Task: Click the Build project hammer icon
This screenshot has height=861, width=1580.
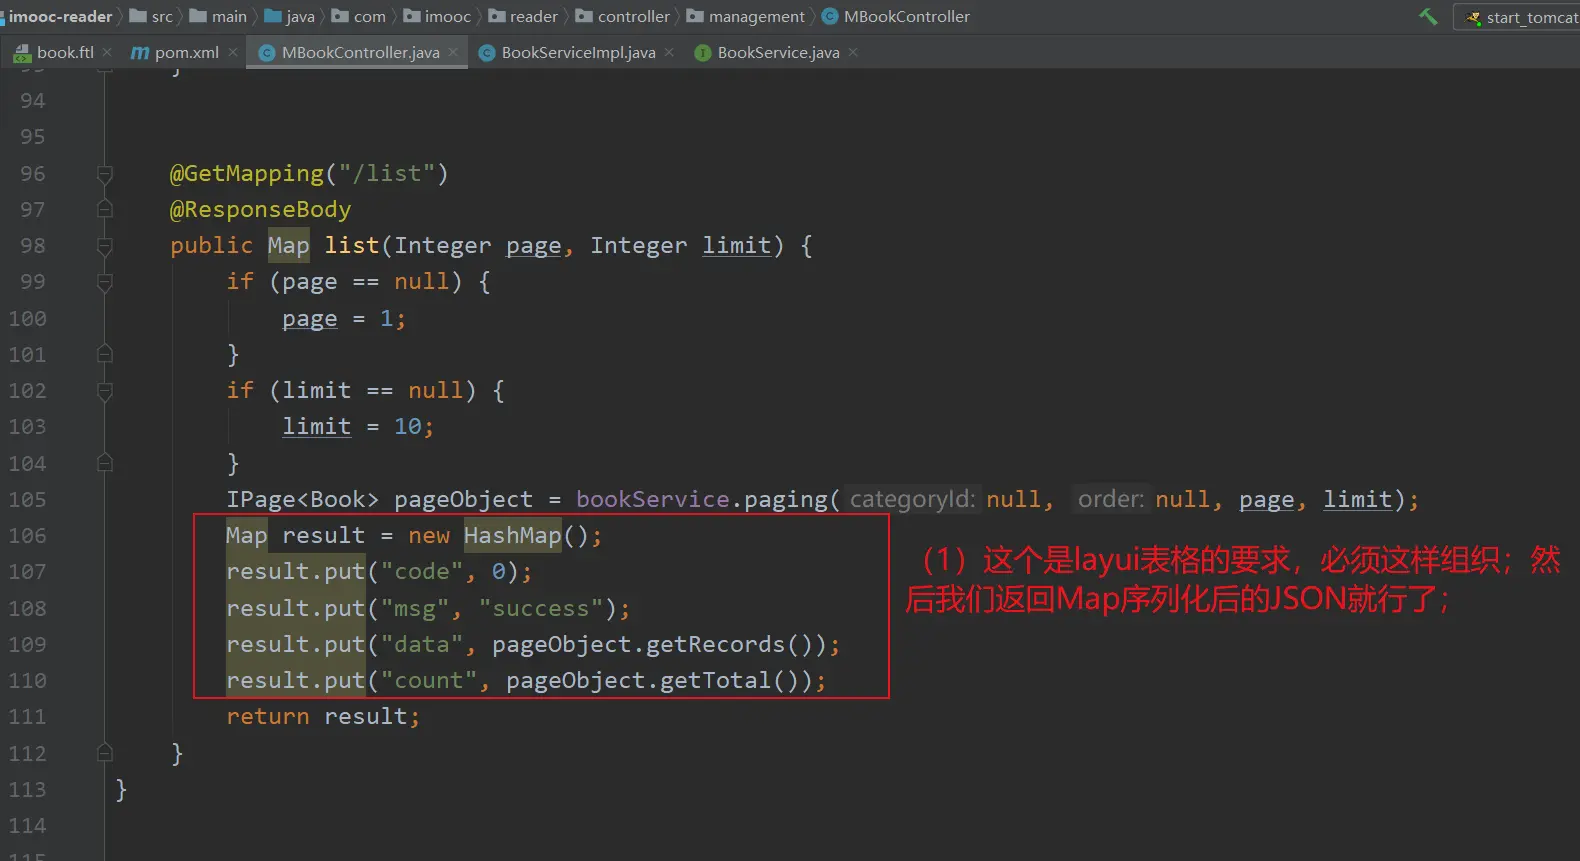Action: (x=1428, y=16)
